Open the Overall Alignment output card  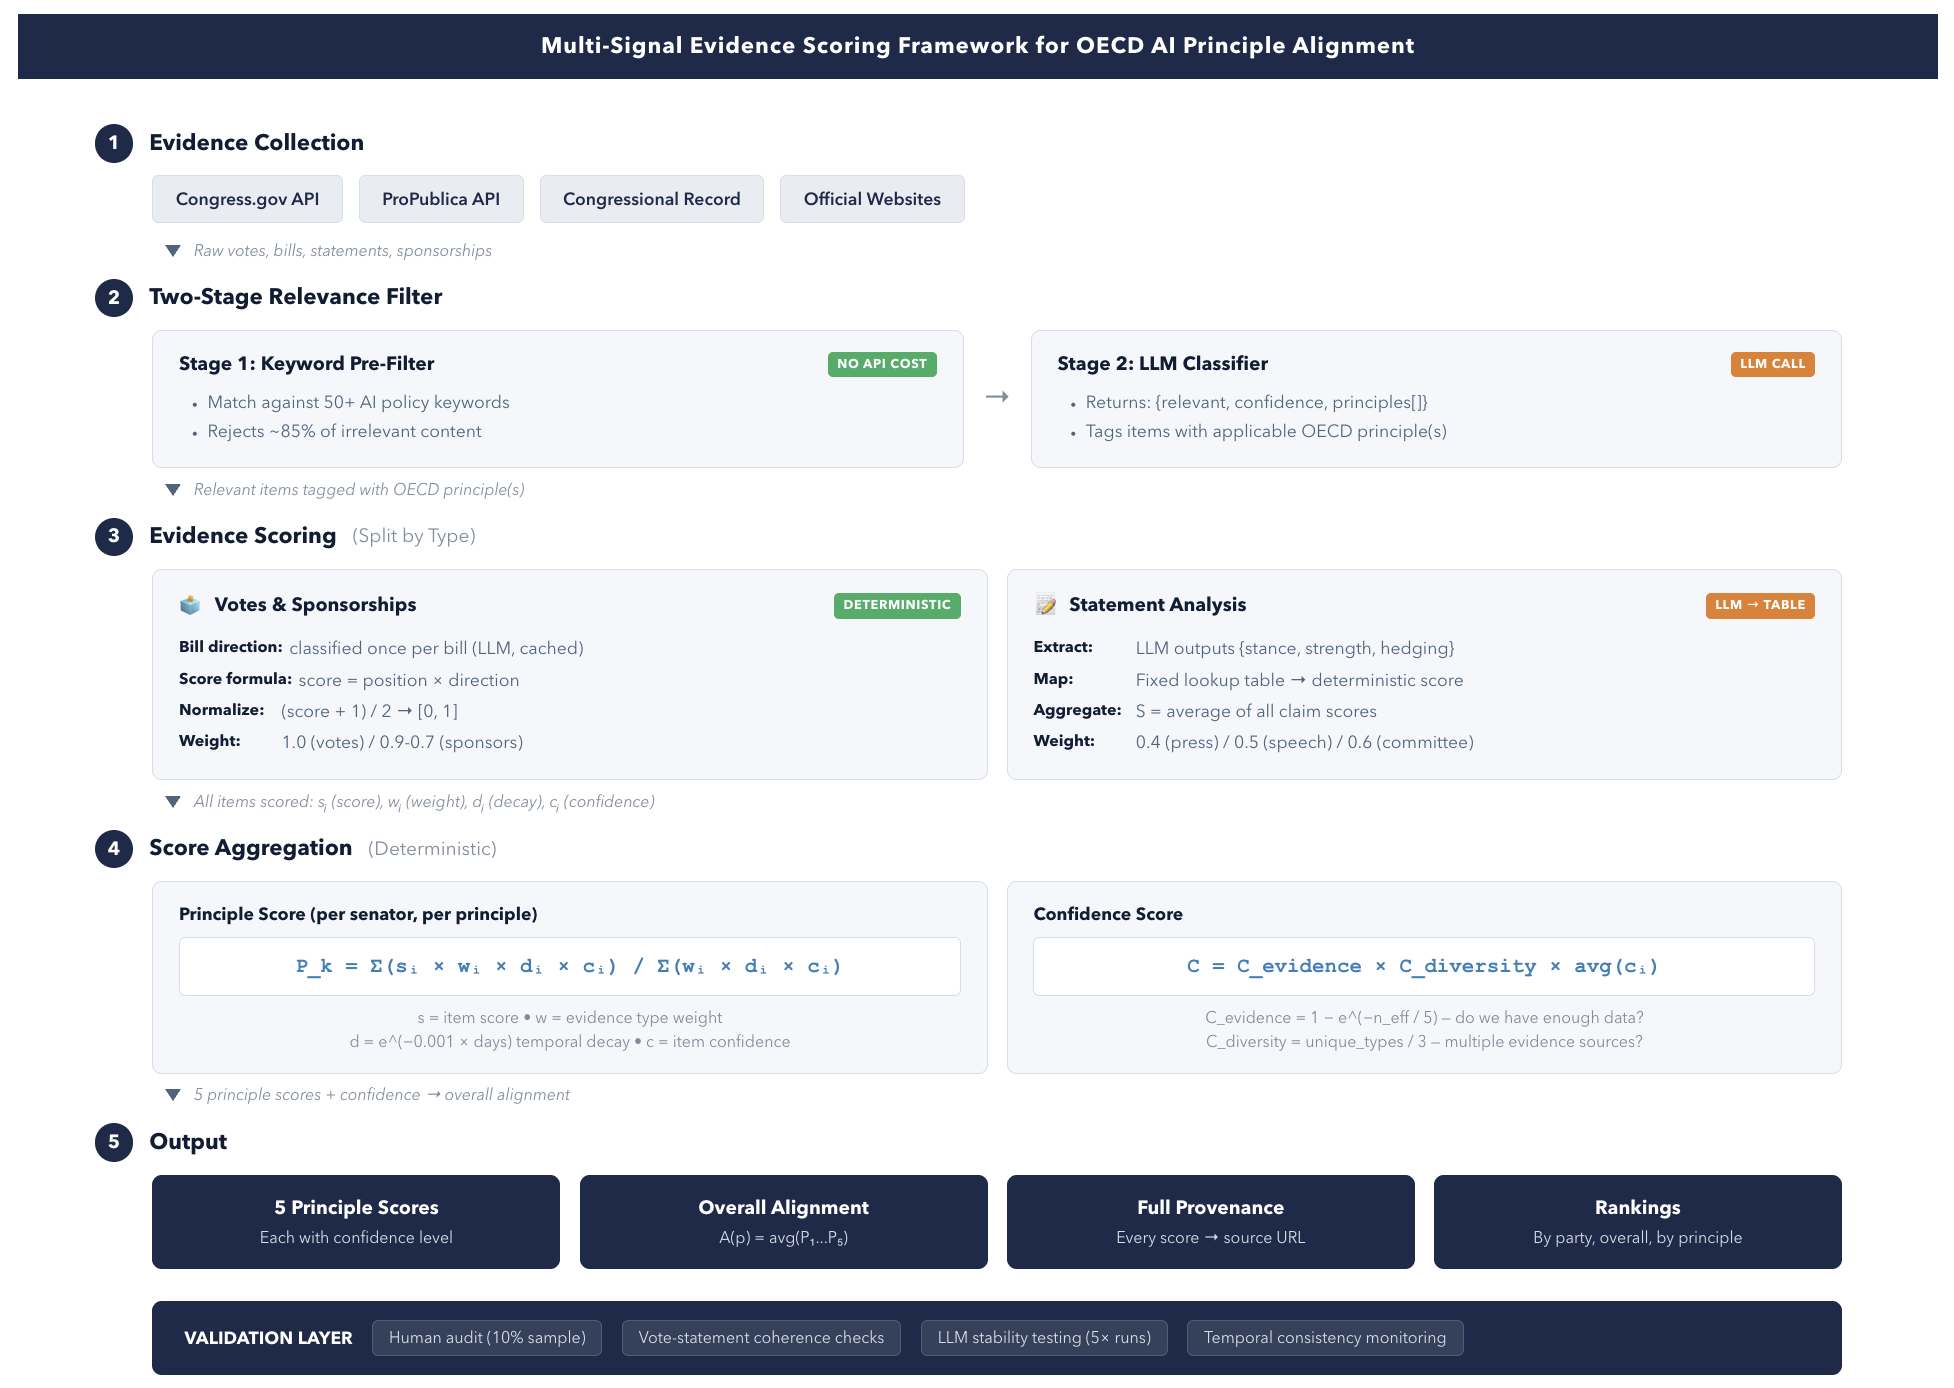[783, 1221]
